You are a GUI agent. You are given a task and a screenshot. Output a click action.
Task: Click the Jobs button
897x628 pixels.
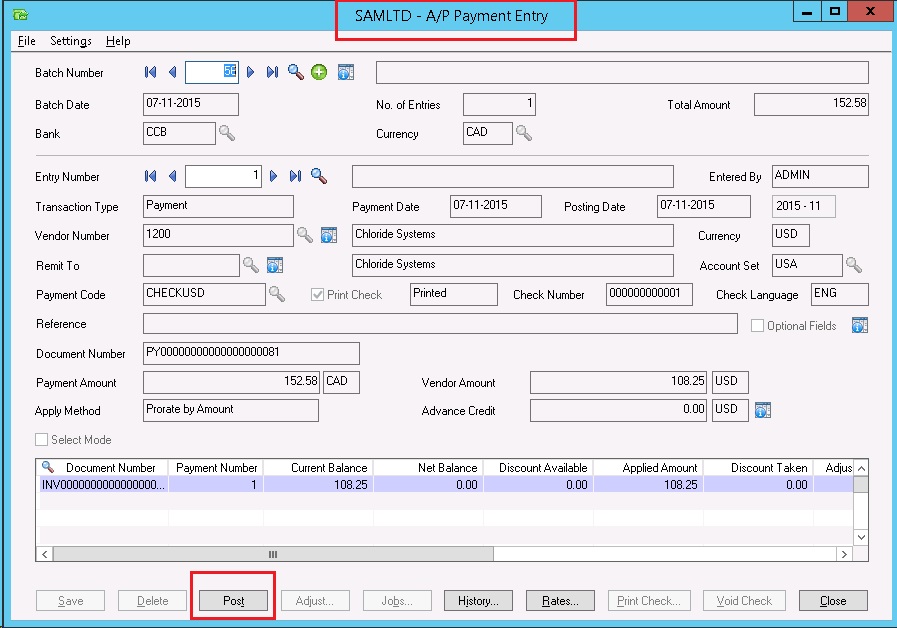tap(397, 601)
